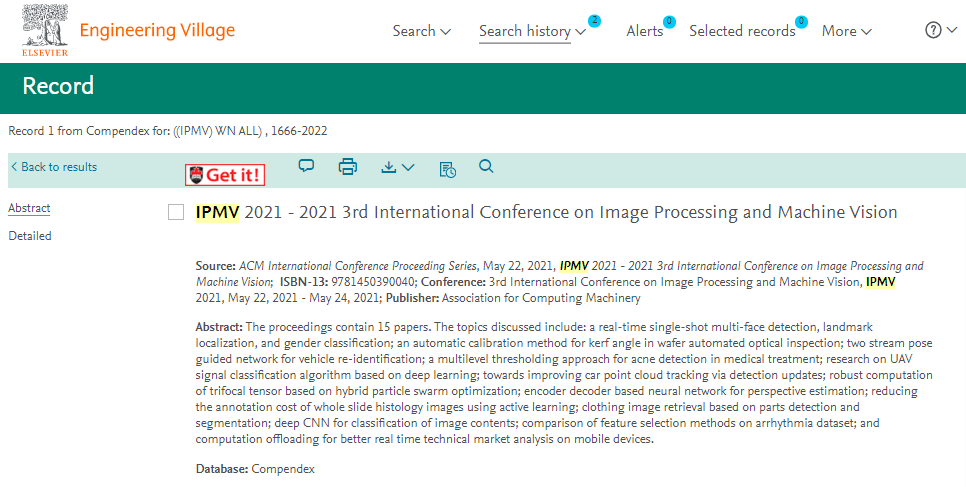Open the download options dropdown
The width and height of the screenshot is (966, 487).
point(397,167)
